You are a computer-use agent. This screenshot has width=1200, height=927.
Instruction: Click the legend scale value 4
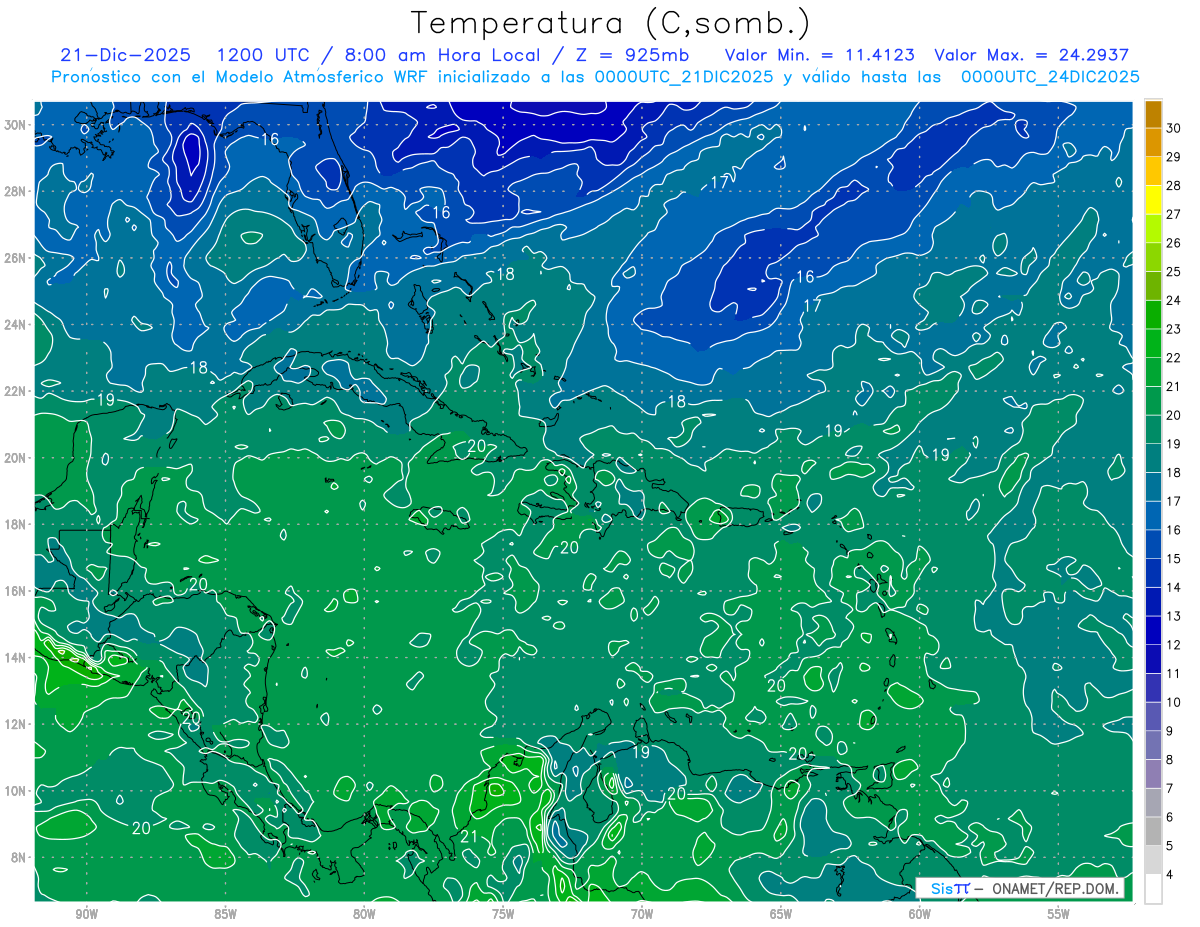[x=1170, y=875]
